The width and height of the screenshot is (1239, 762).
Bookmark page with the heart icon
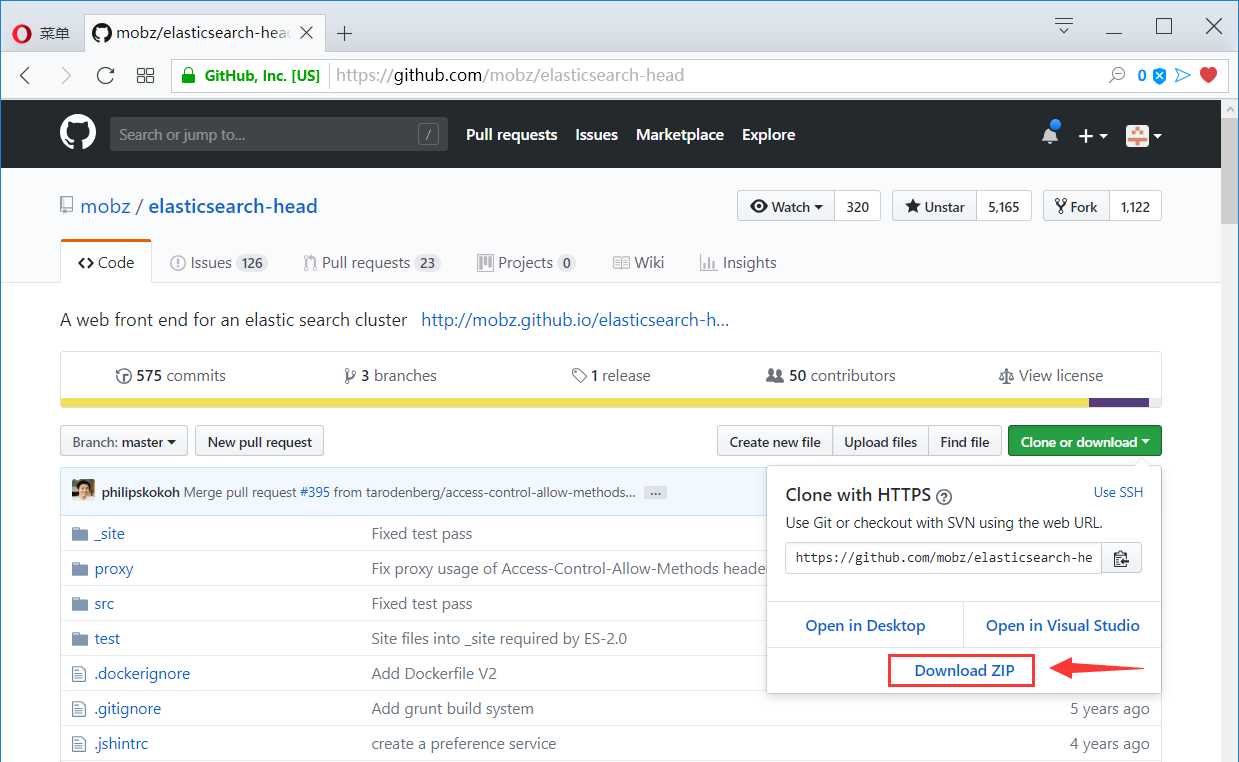pos(1209,75)
